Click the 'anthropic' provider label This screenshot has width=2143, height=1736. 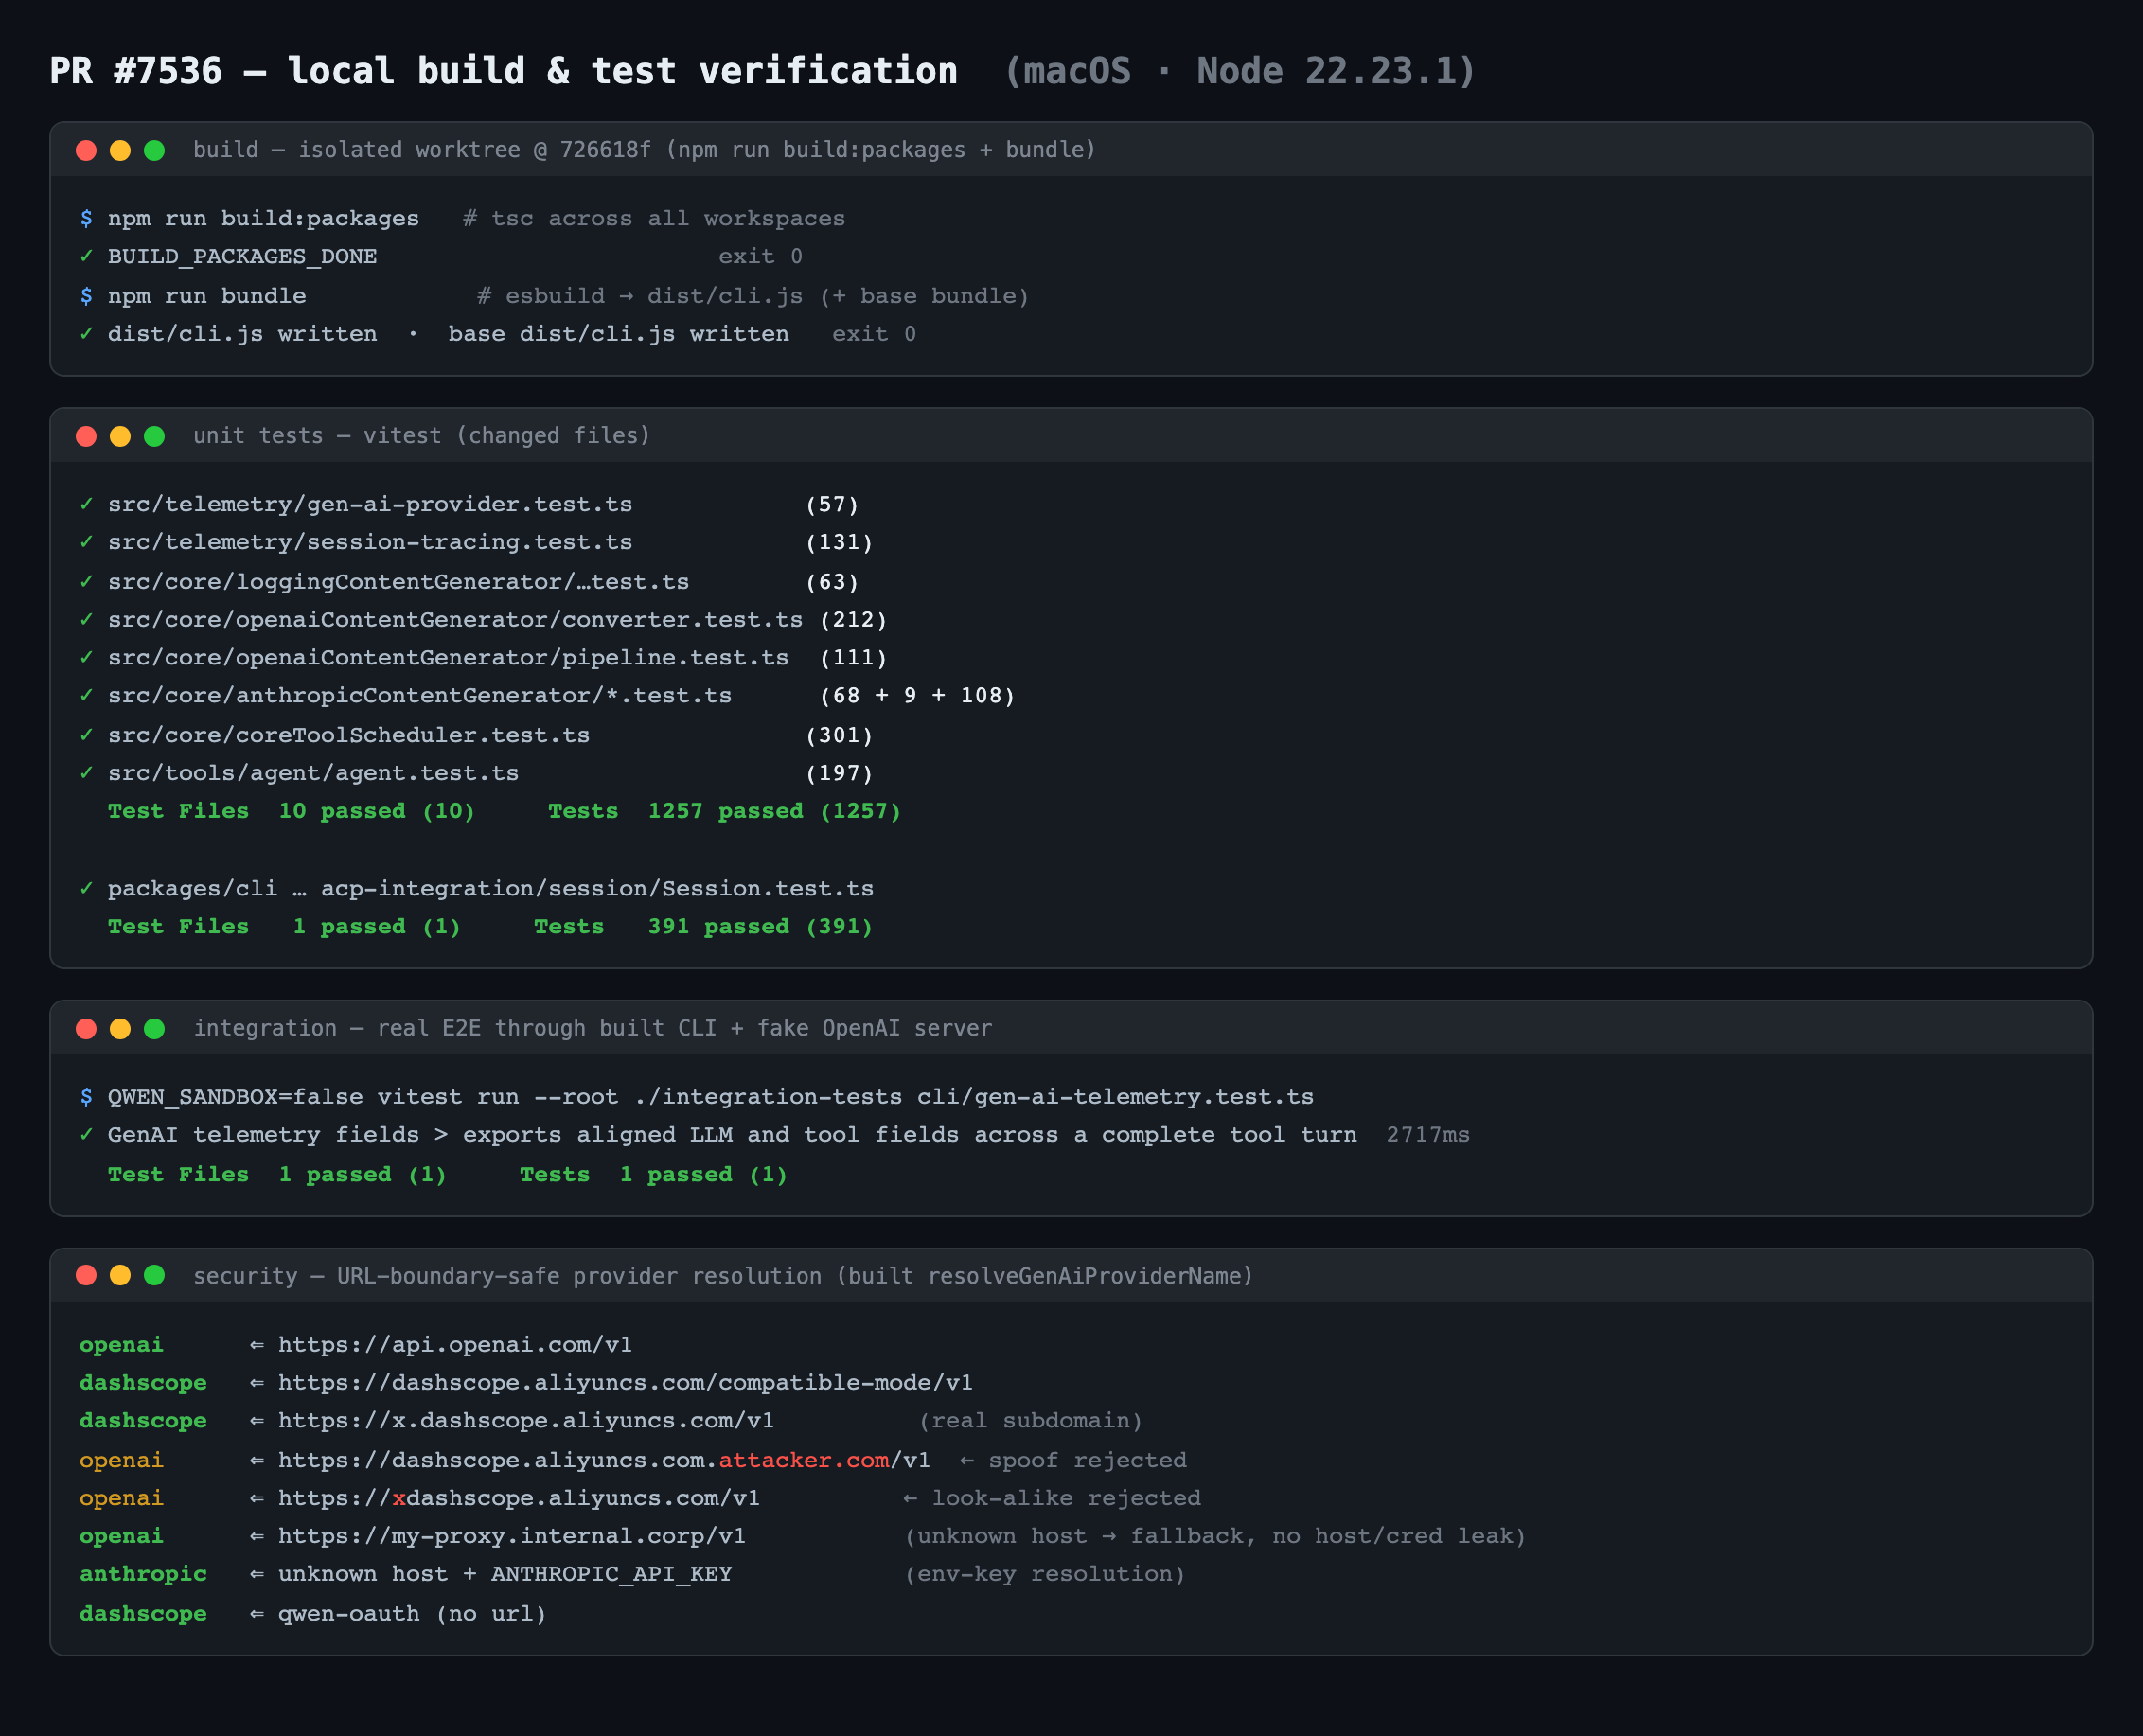click(143, 1575)
